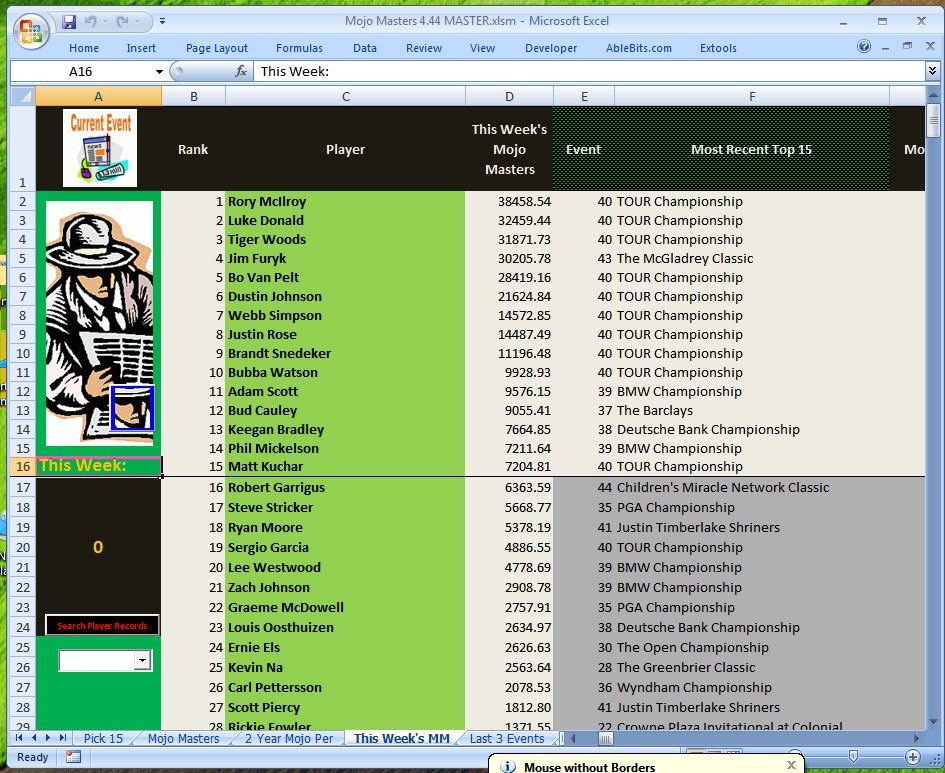Image resolution: width=945 pixels, height=773 pixels.
Task: Click the Search Player Records button
Action: [102, 625]
